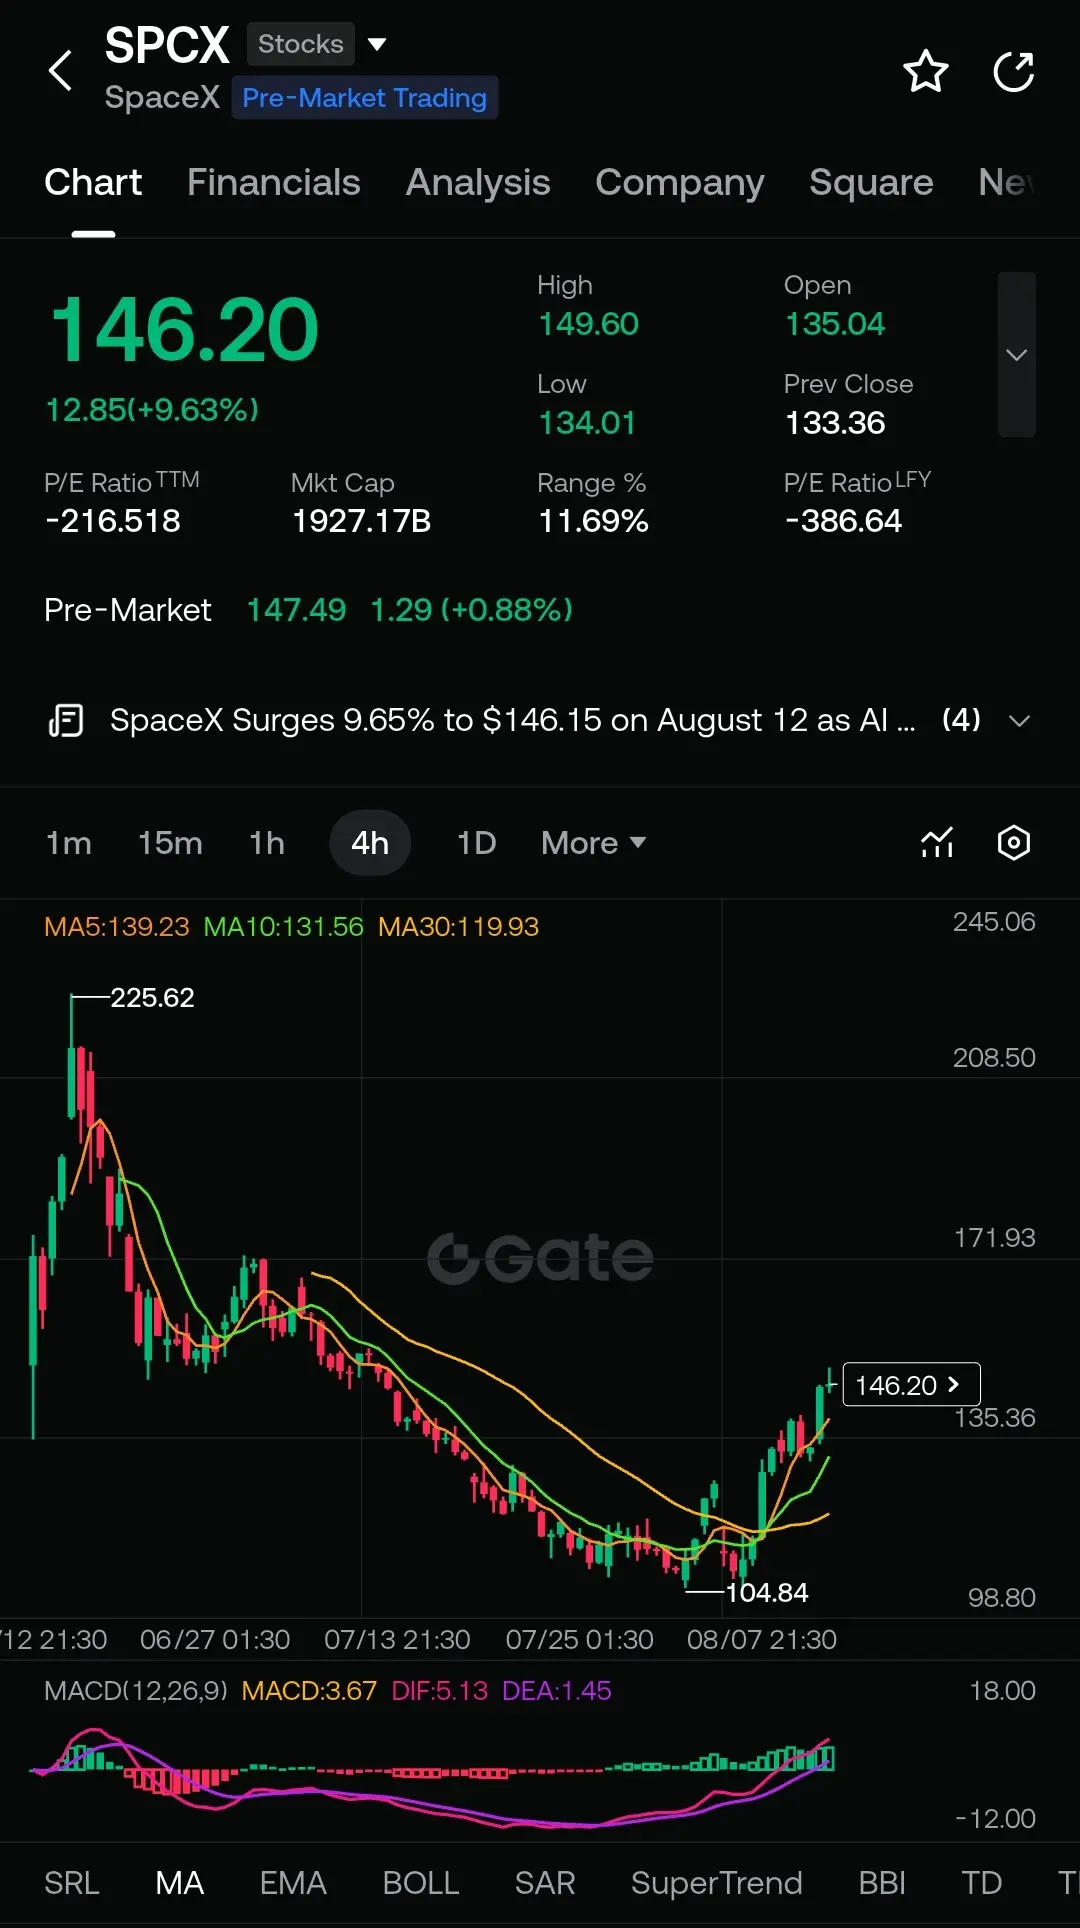The height and width of the screenshot is (1928, 1080).
Task: Tap the 146.20 current price tag
Action: pos(911,1385)
